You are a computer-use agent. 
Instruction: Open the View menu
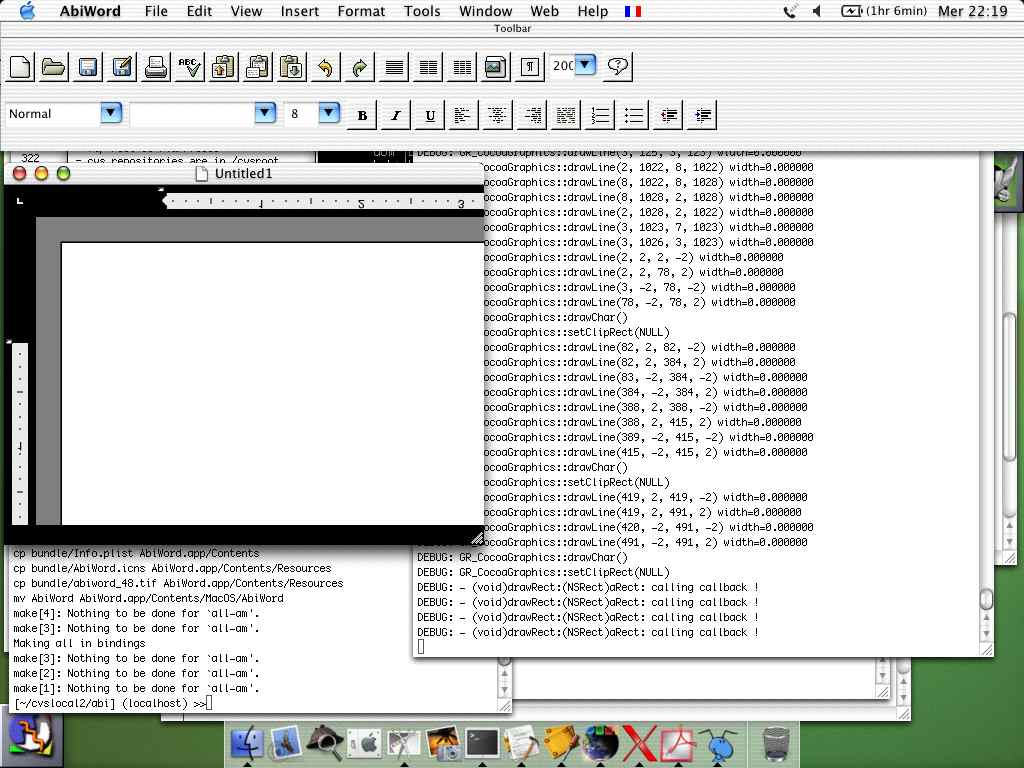point(246,11)
